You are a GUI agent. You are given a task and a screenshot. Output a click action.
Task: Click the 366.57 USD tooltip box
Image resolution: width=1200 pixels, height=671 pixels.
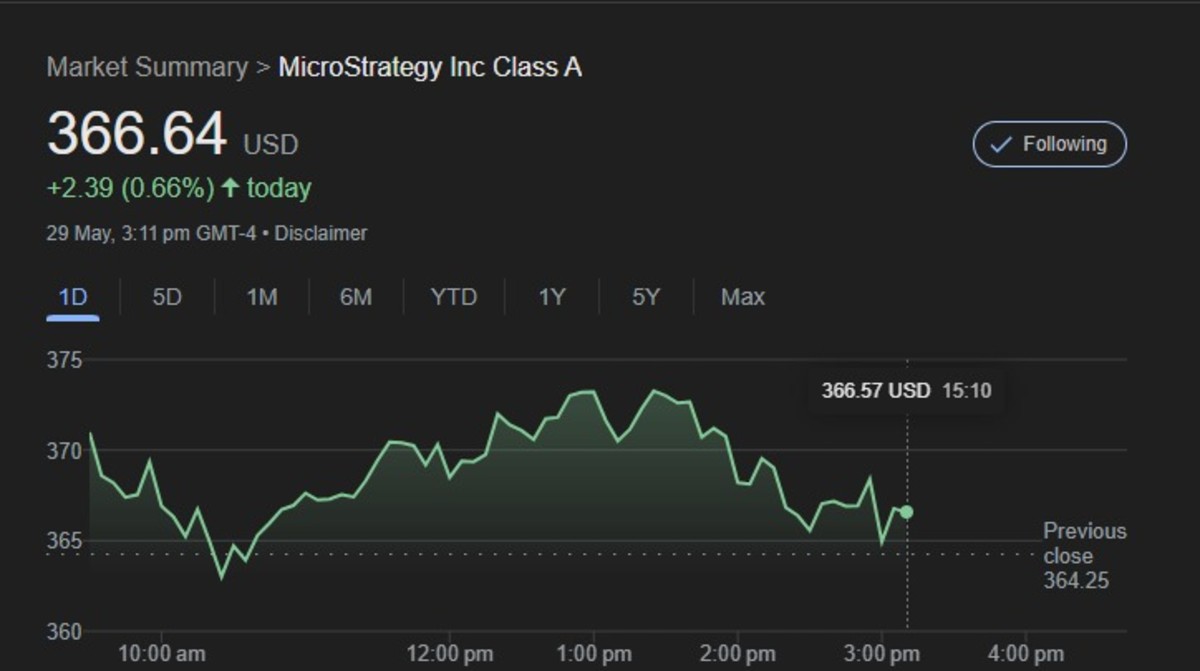coord(903,391)
